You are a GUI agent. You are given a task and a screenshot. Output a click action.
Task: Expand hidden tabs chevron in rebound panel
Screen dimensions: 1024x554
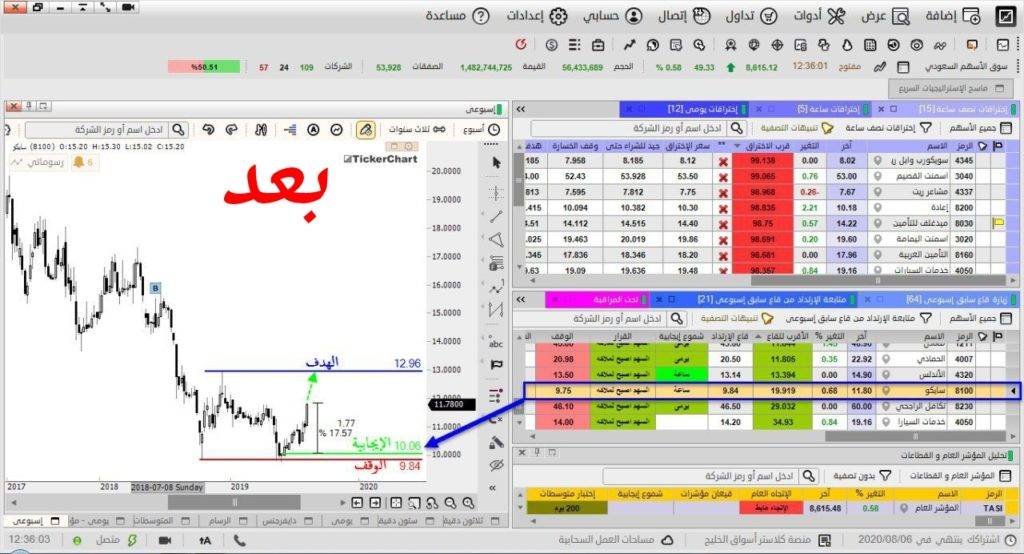pos(521,299)
